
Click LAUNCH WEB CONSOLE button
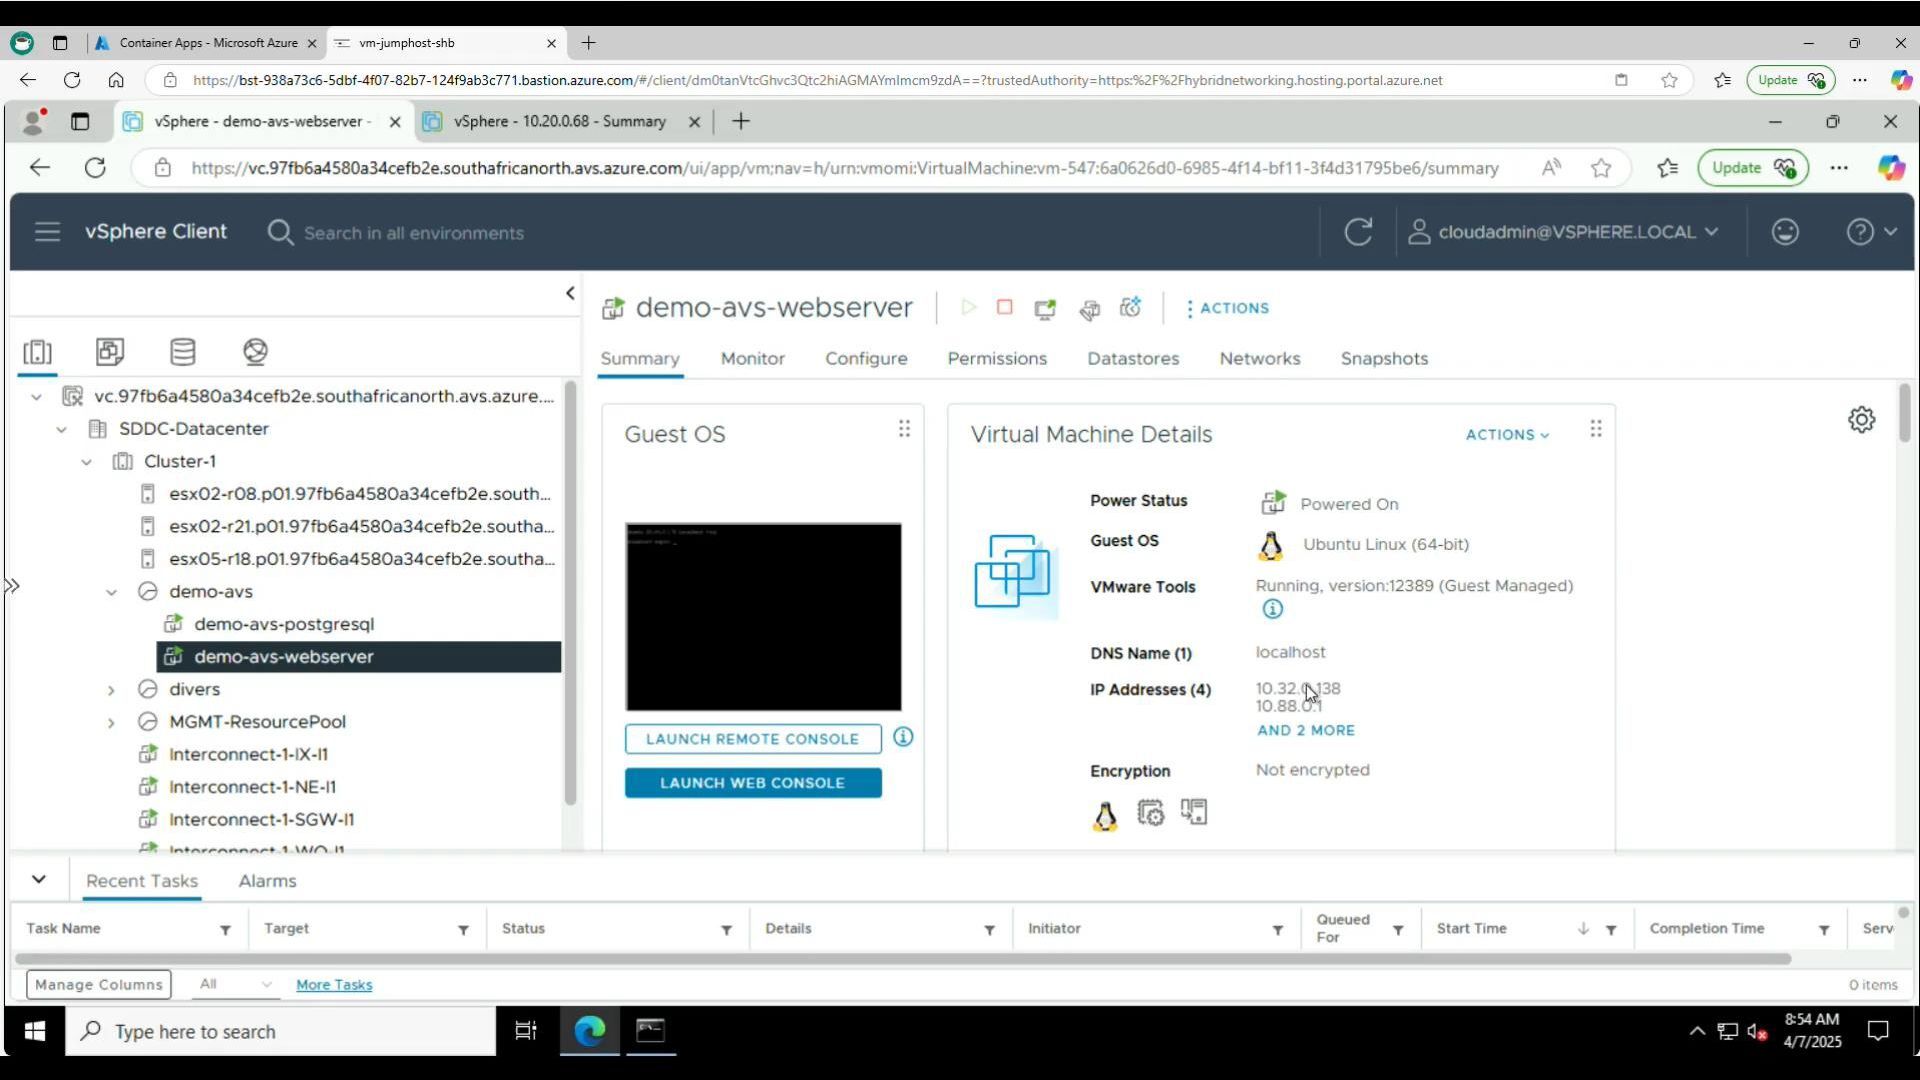[753, 783]
